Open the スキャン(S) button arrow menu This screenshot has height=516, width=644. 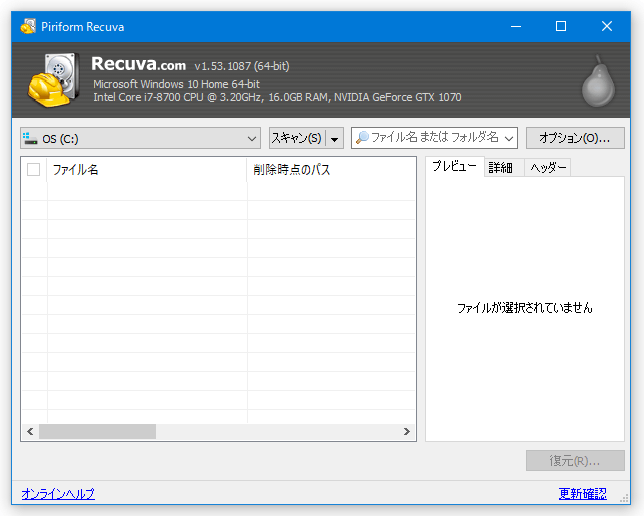[x=335, y=138]
